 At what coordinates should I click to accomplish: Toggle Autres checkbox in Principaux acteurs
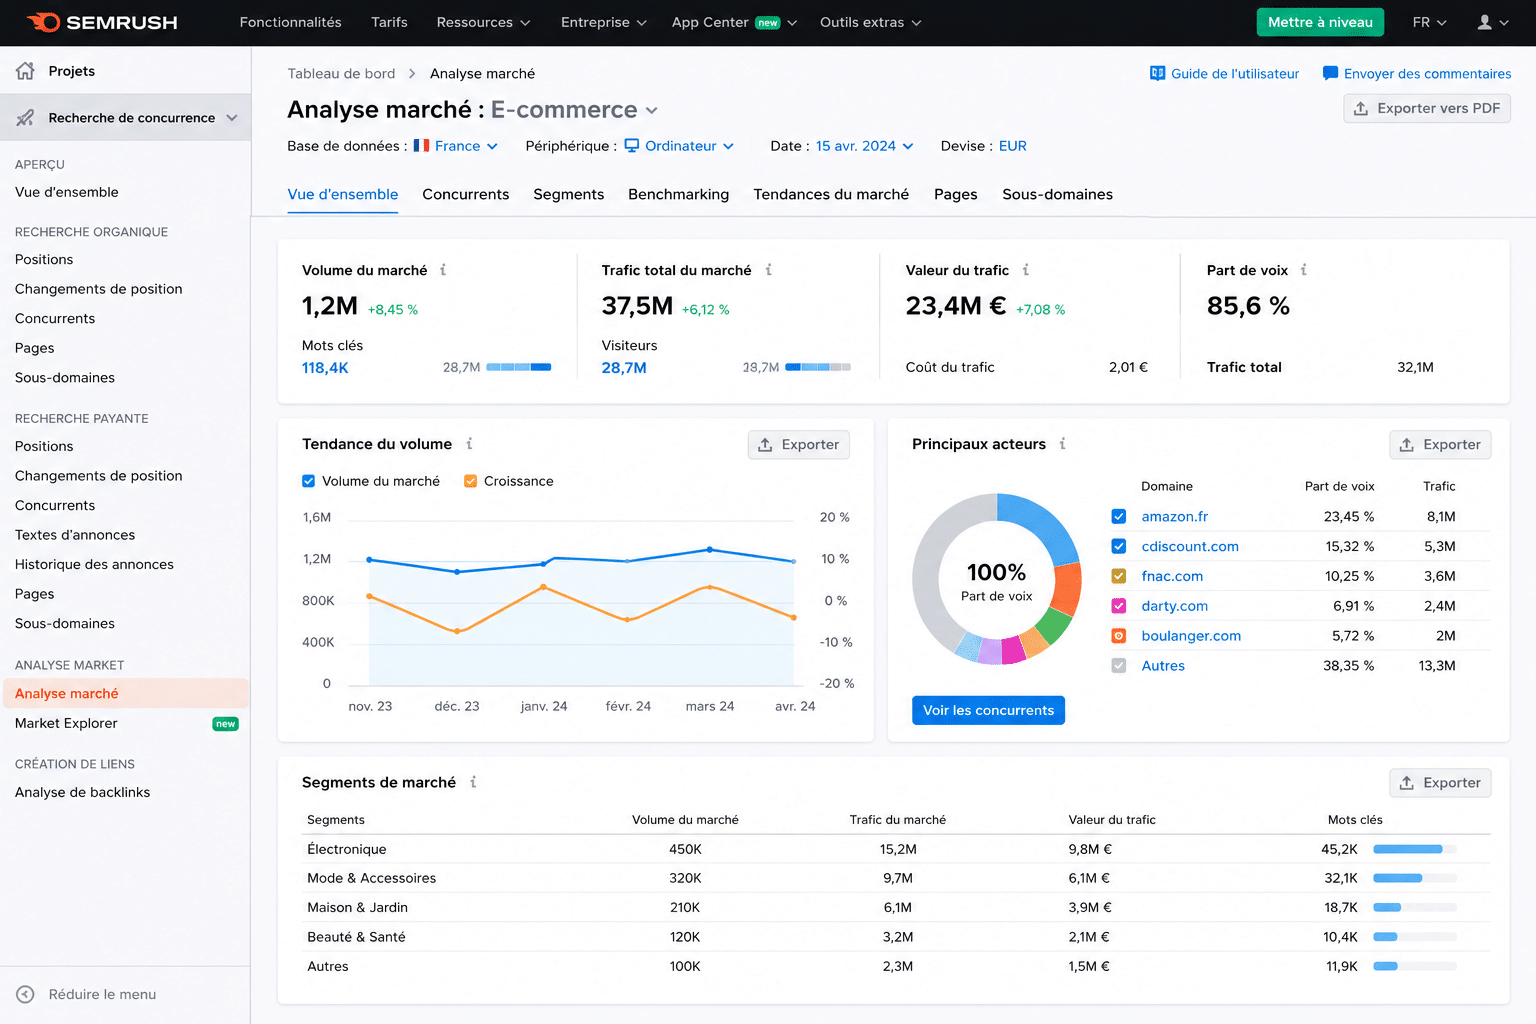(x=1119, y=666)
